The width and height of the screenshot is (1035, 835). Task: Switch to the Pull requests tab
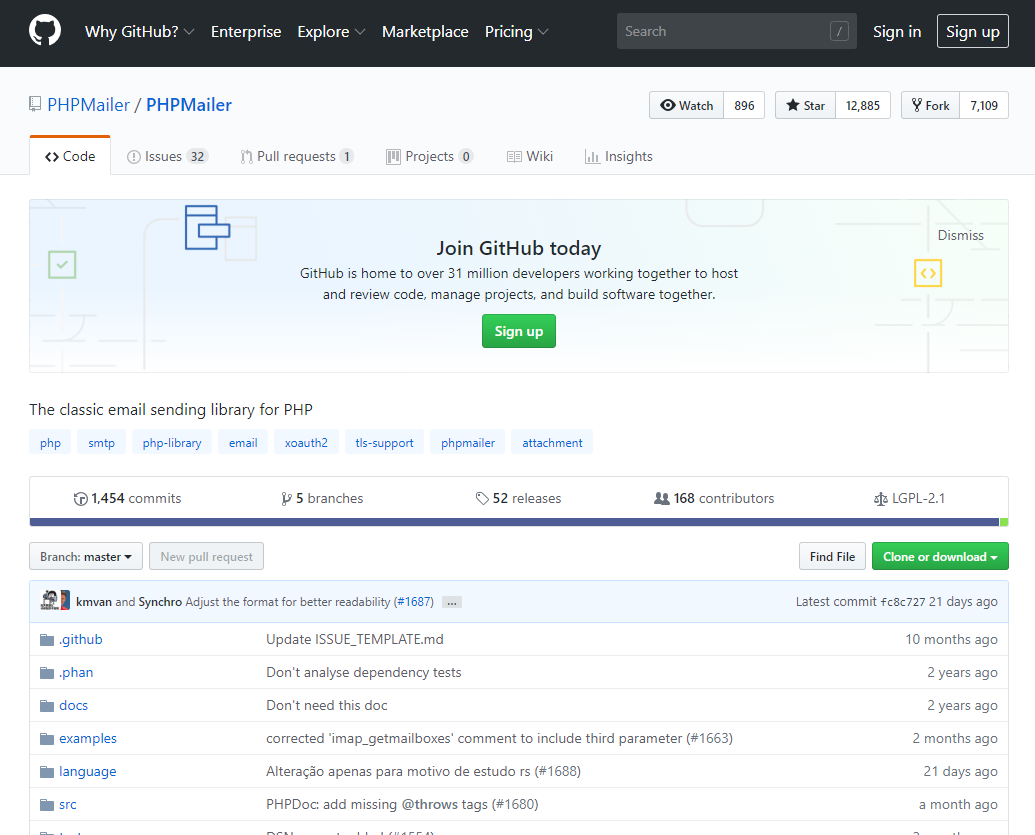(297, 156)
